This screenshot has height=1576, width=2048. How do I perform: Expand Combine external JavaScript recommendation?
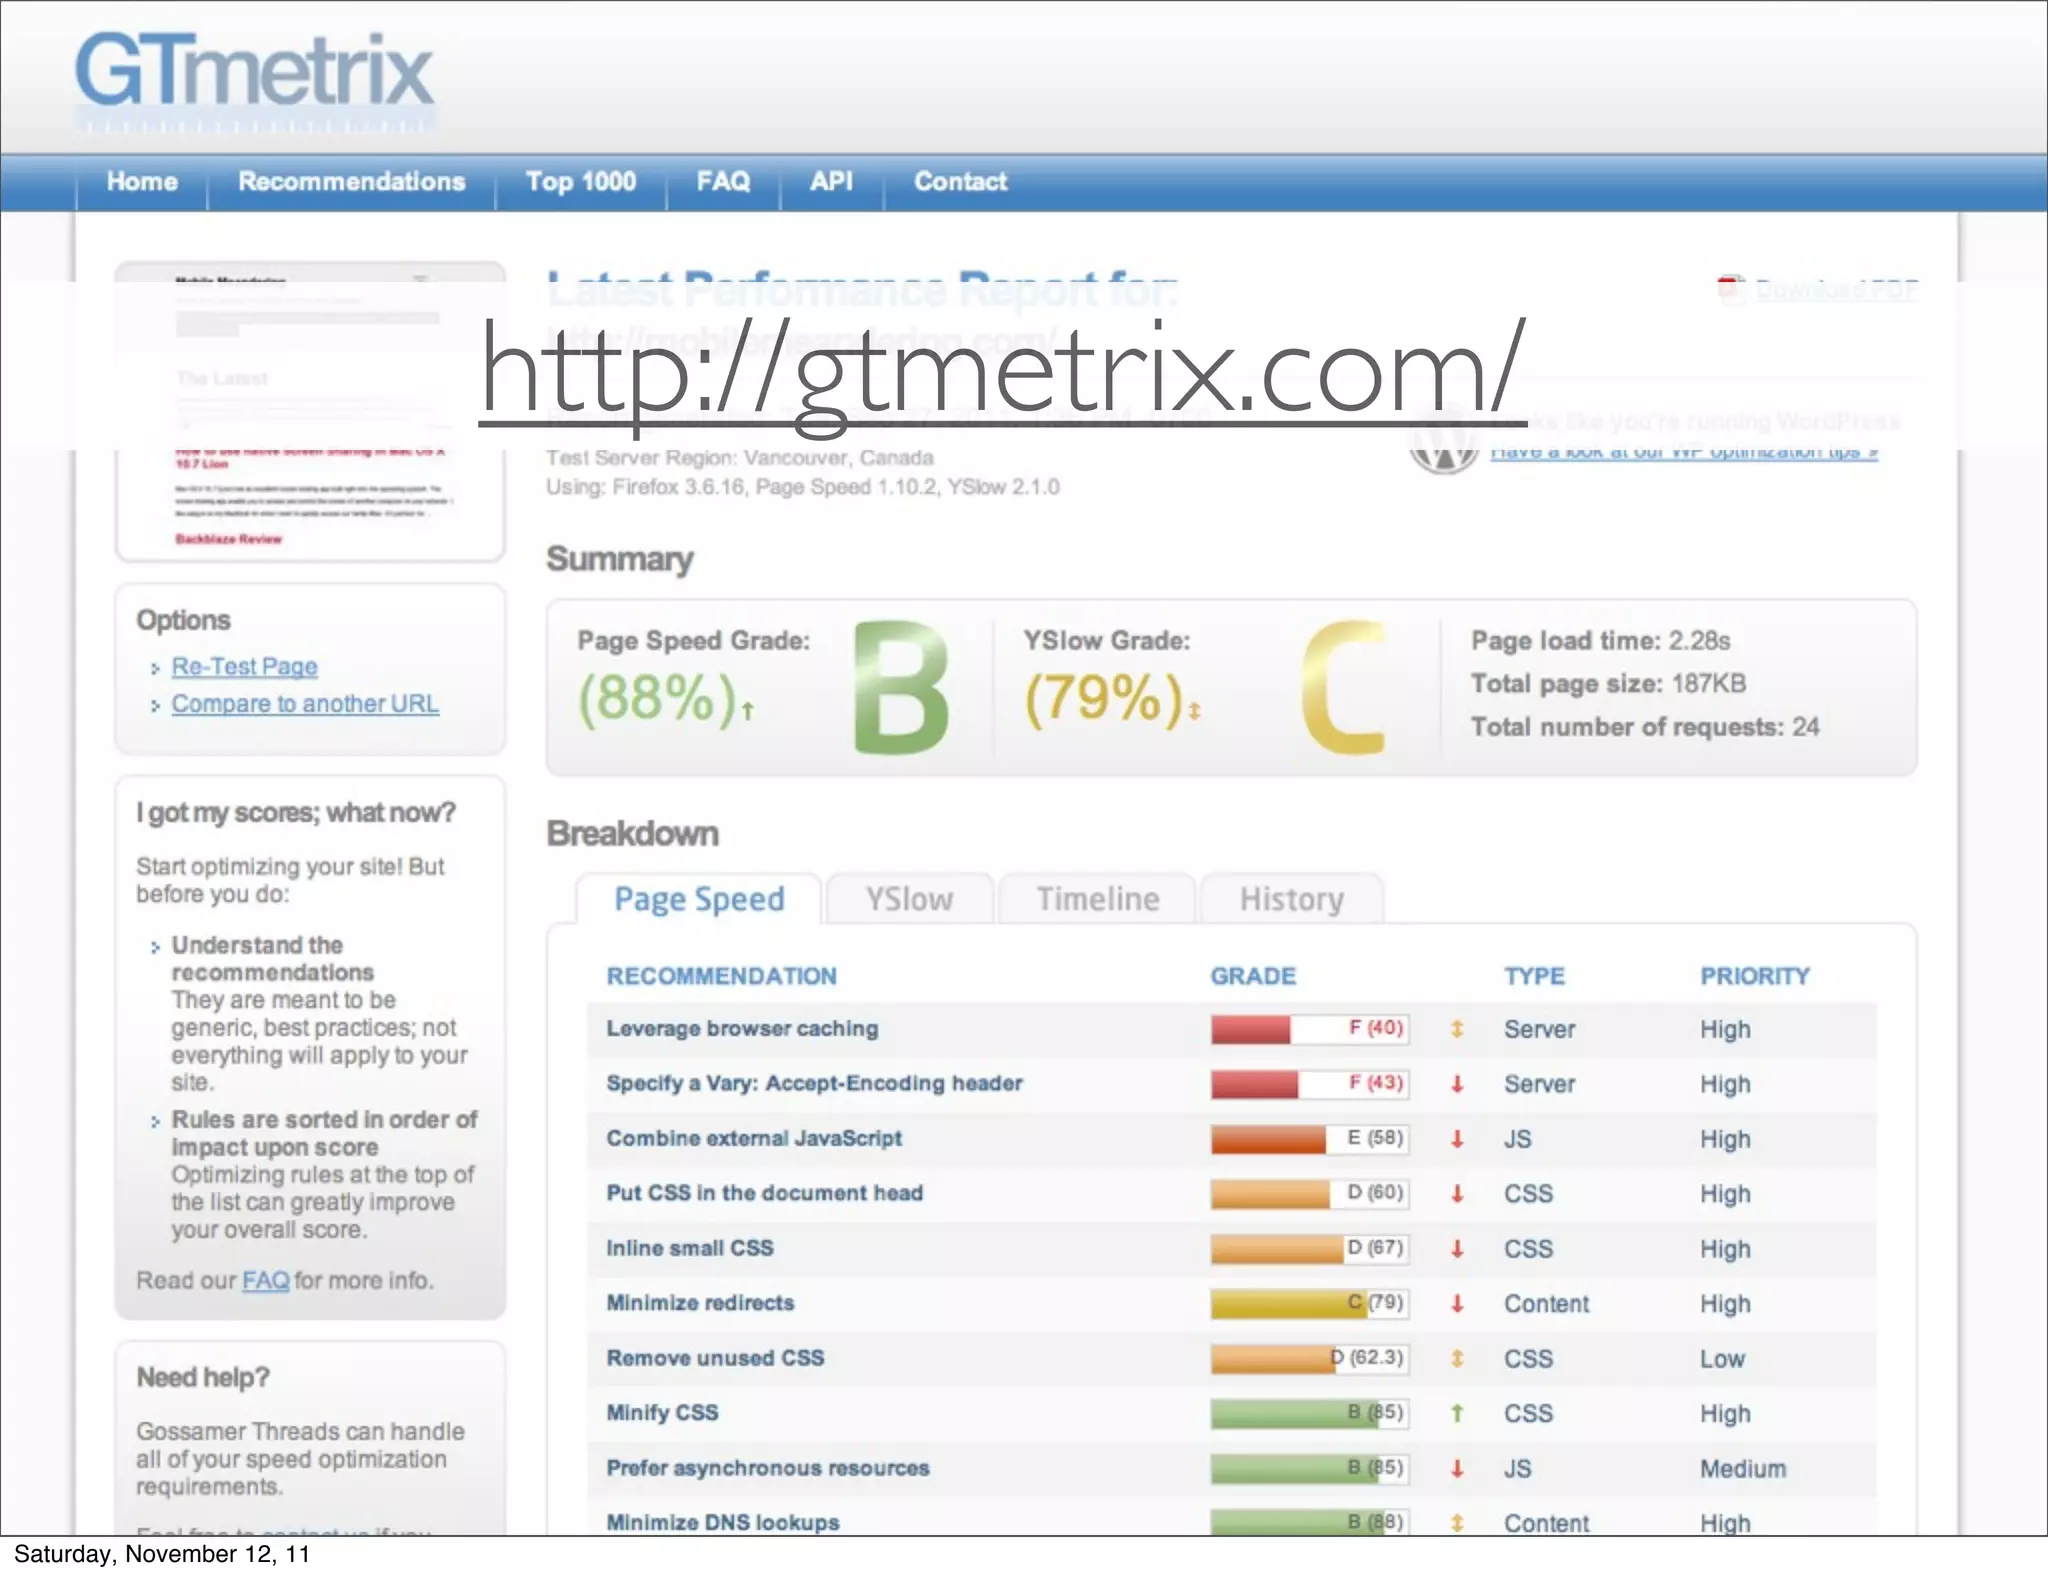tap(754, 1139)
